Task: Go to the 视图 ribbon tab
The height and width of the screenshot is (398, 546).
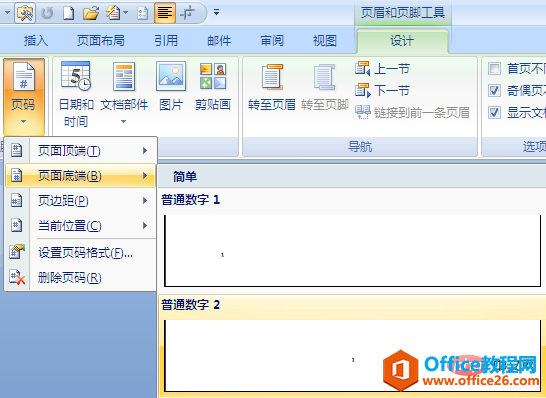Action: coord(325,41)
